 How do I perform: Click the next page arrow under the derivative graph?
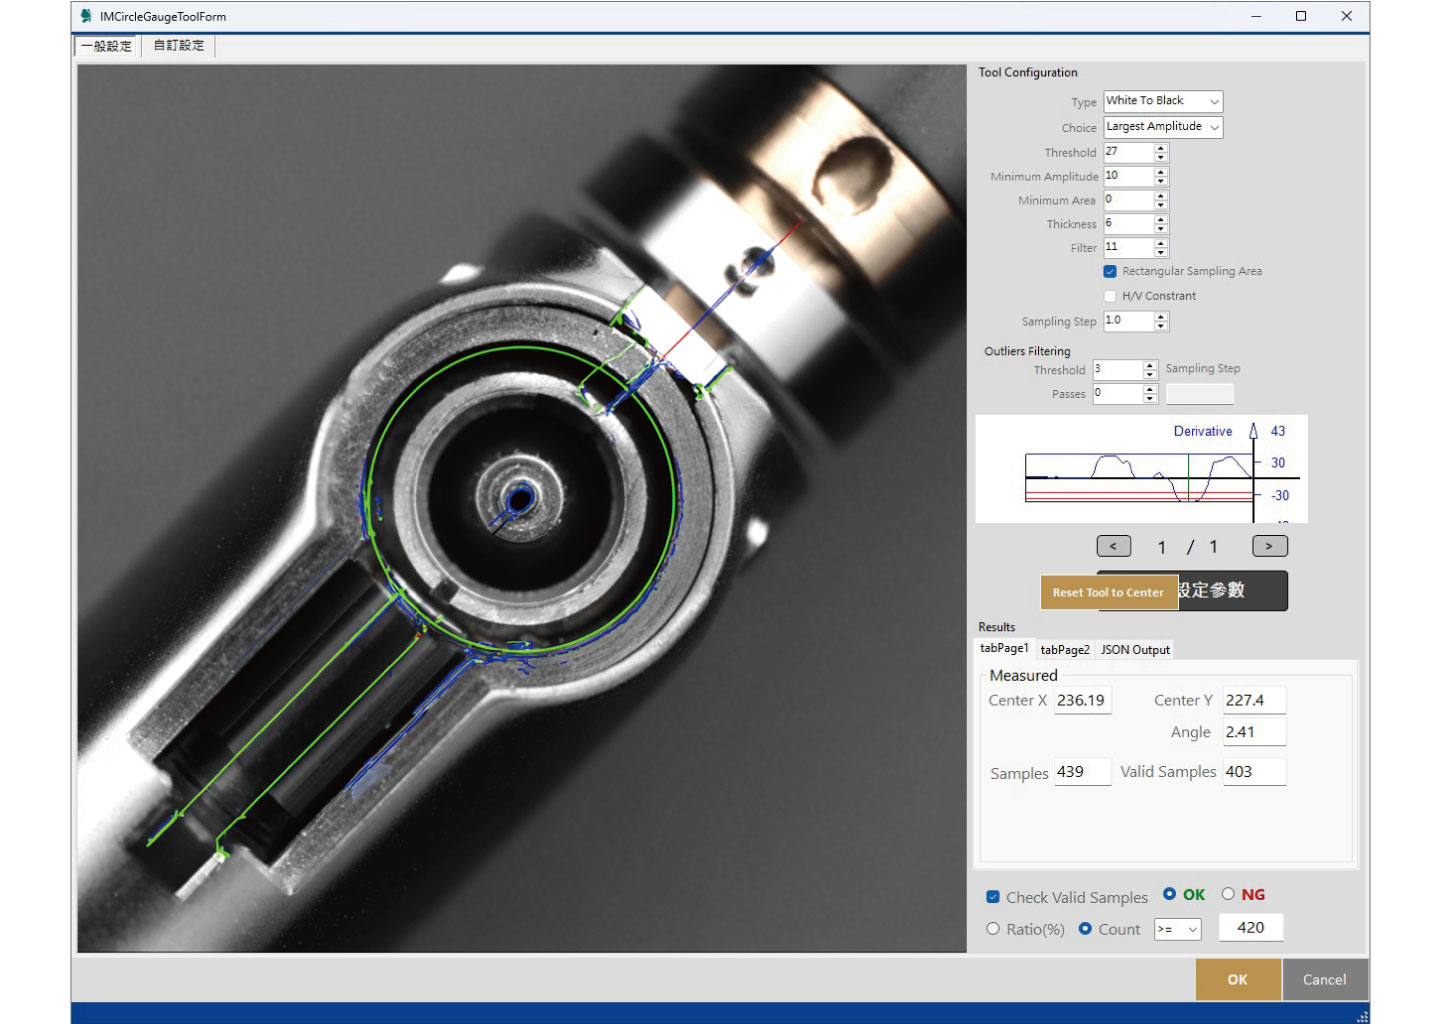(1269, 546)
